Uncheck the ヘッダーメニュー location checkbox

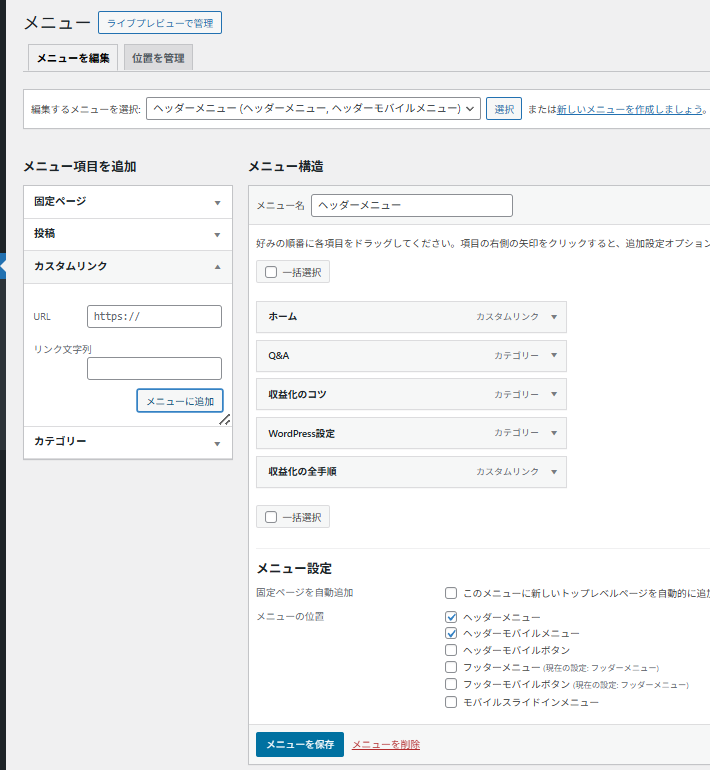coord(452,618)
